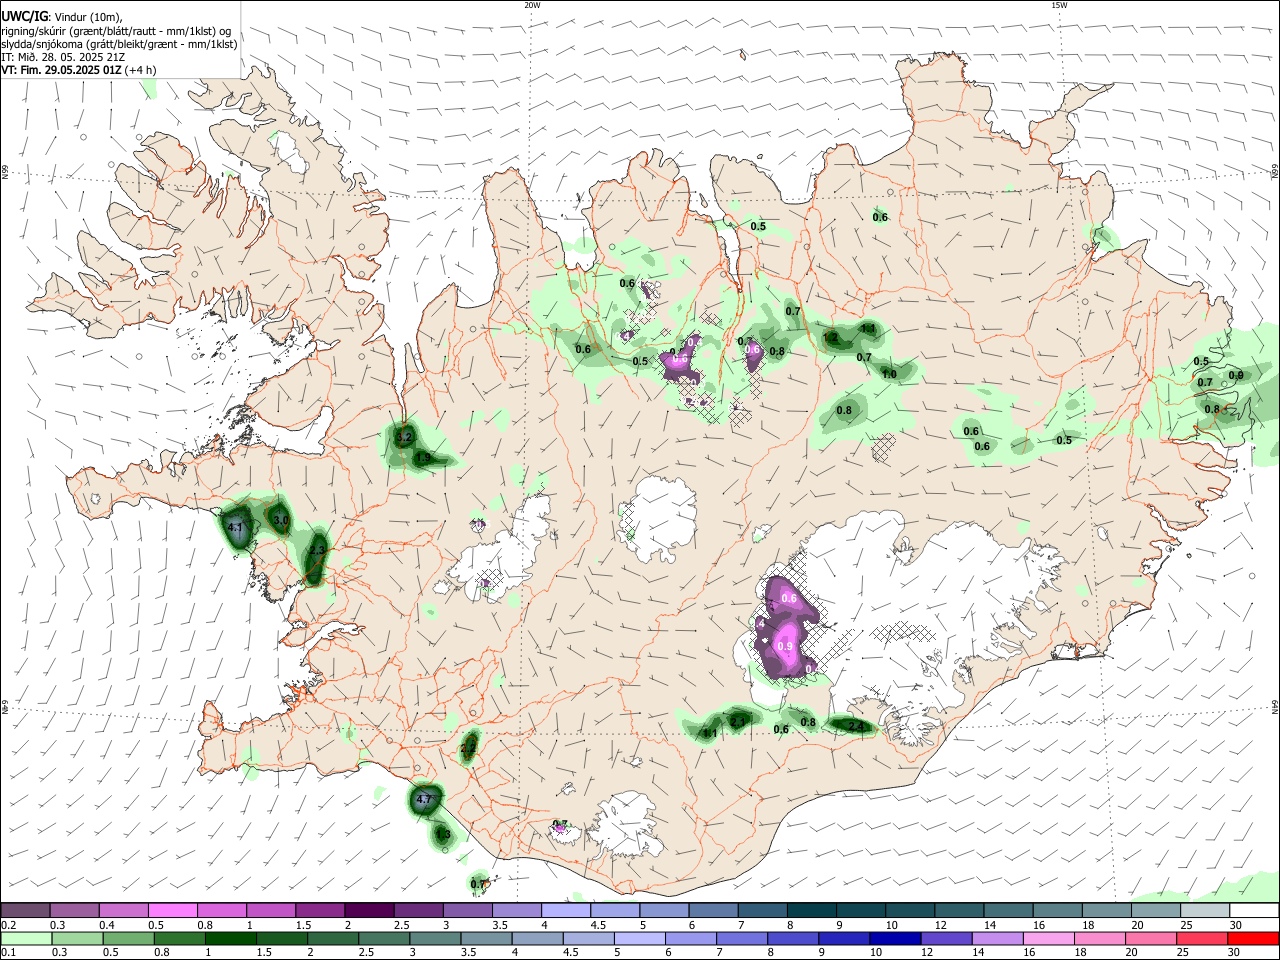The height and width of the screenshot is (960, 1280).
Task: Click the red swatch ending the lower legend row
Action: [1254, 938]
